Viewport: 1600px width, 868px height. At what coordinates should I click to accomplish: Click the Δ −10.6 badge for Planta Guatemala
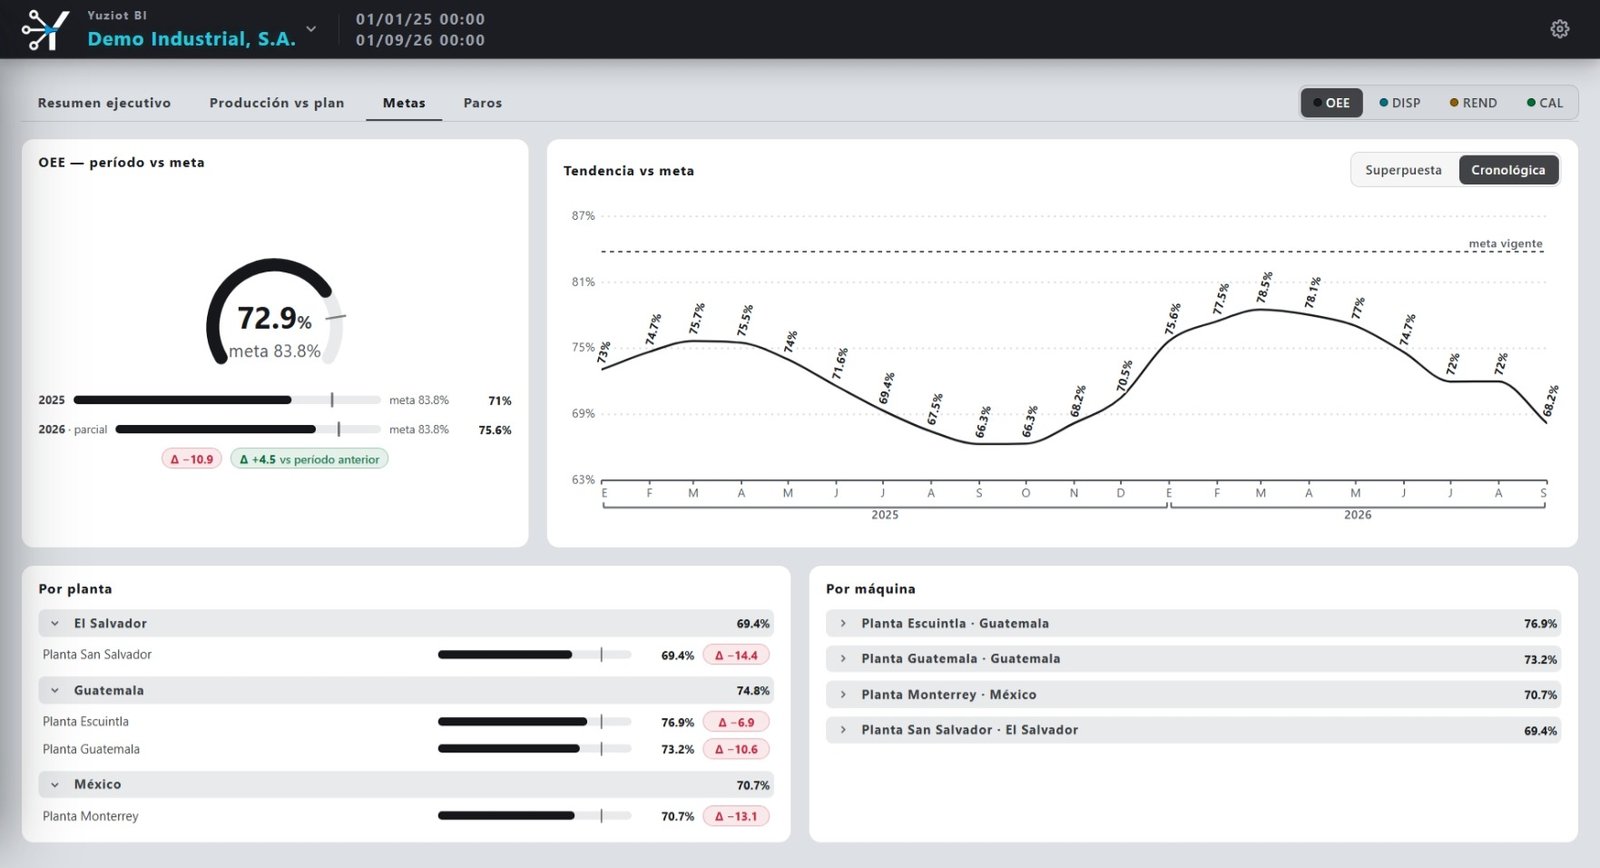click(736, 749)
